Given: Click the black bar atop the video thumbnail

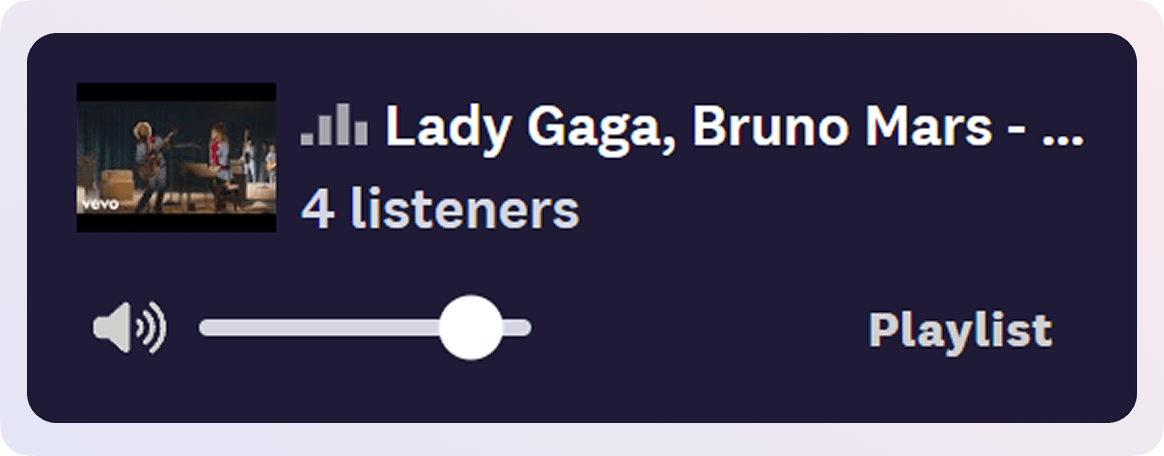Looking at the screenshot, I should pyautogui.click(x=176, y=91).
